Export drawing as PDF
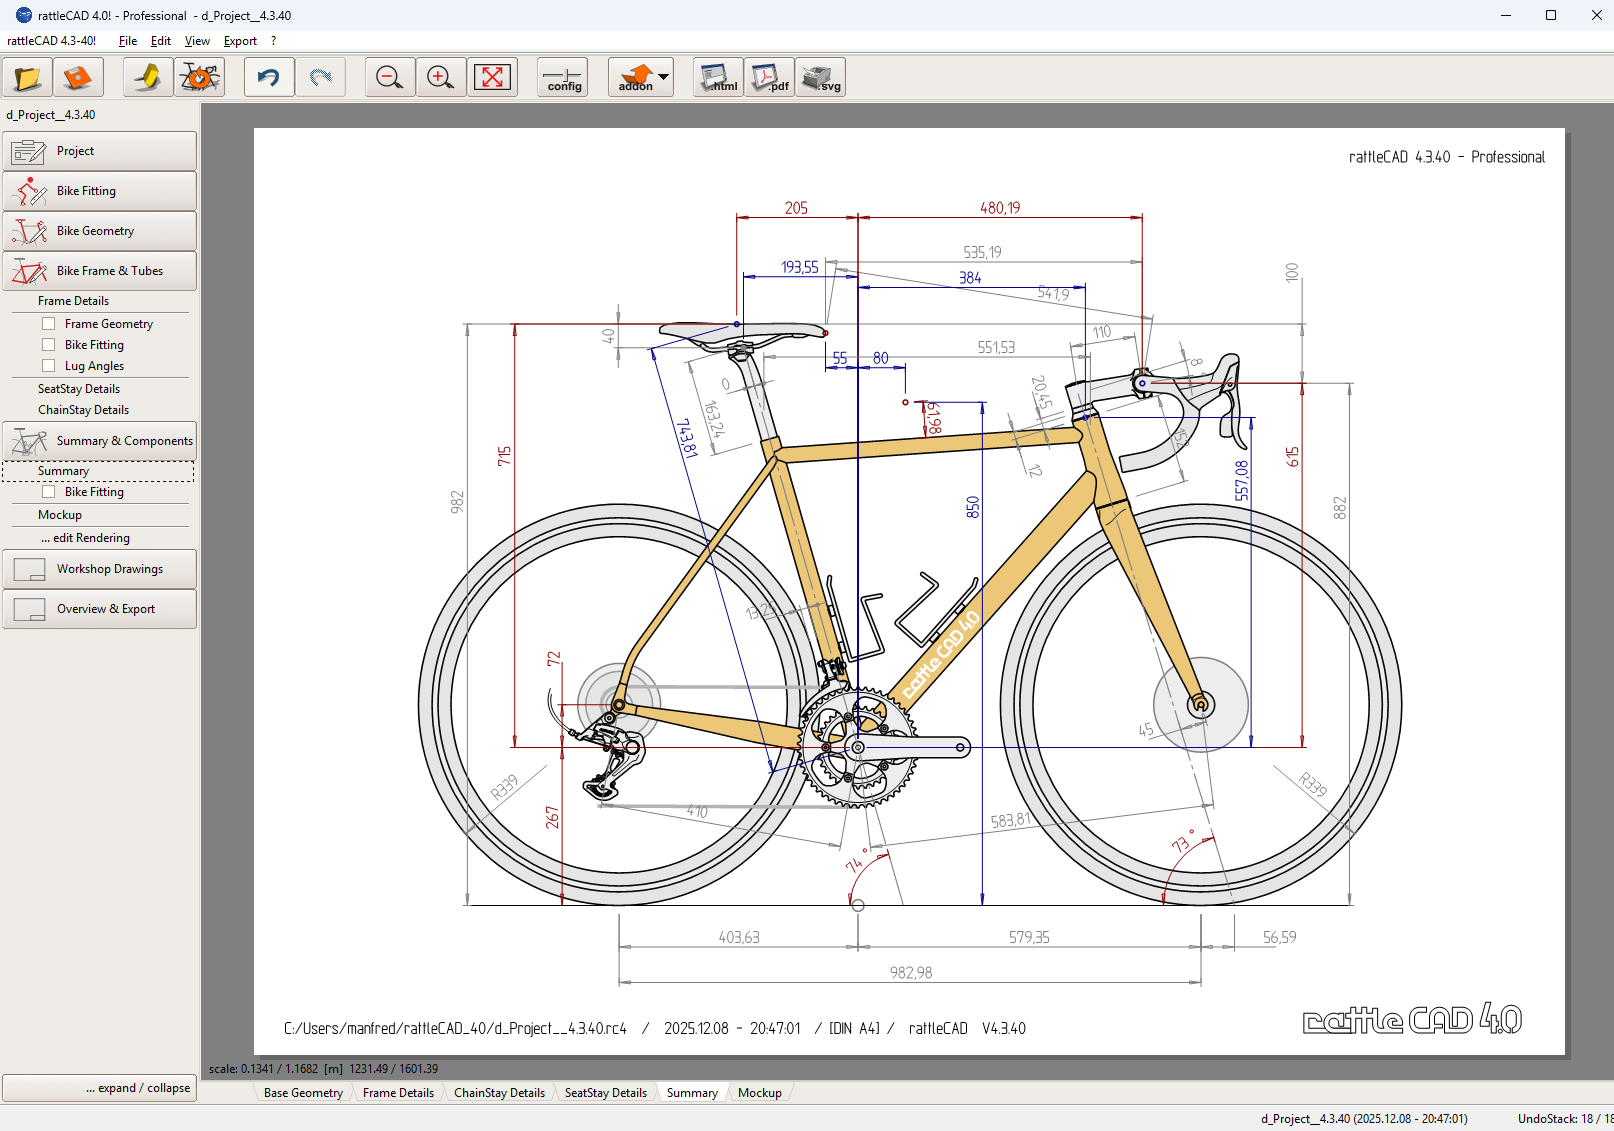This screenshot has height=1131, width=1614. (x=769, y=78)
